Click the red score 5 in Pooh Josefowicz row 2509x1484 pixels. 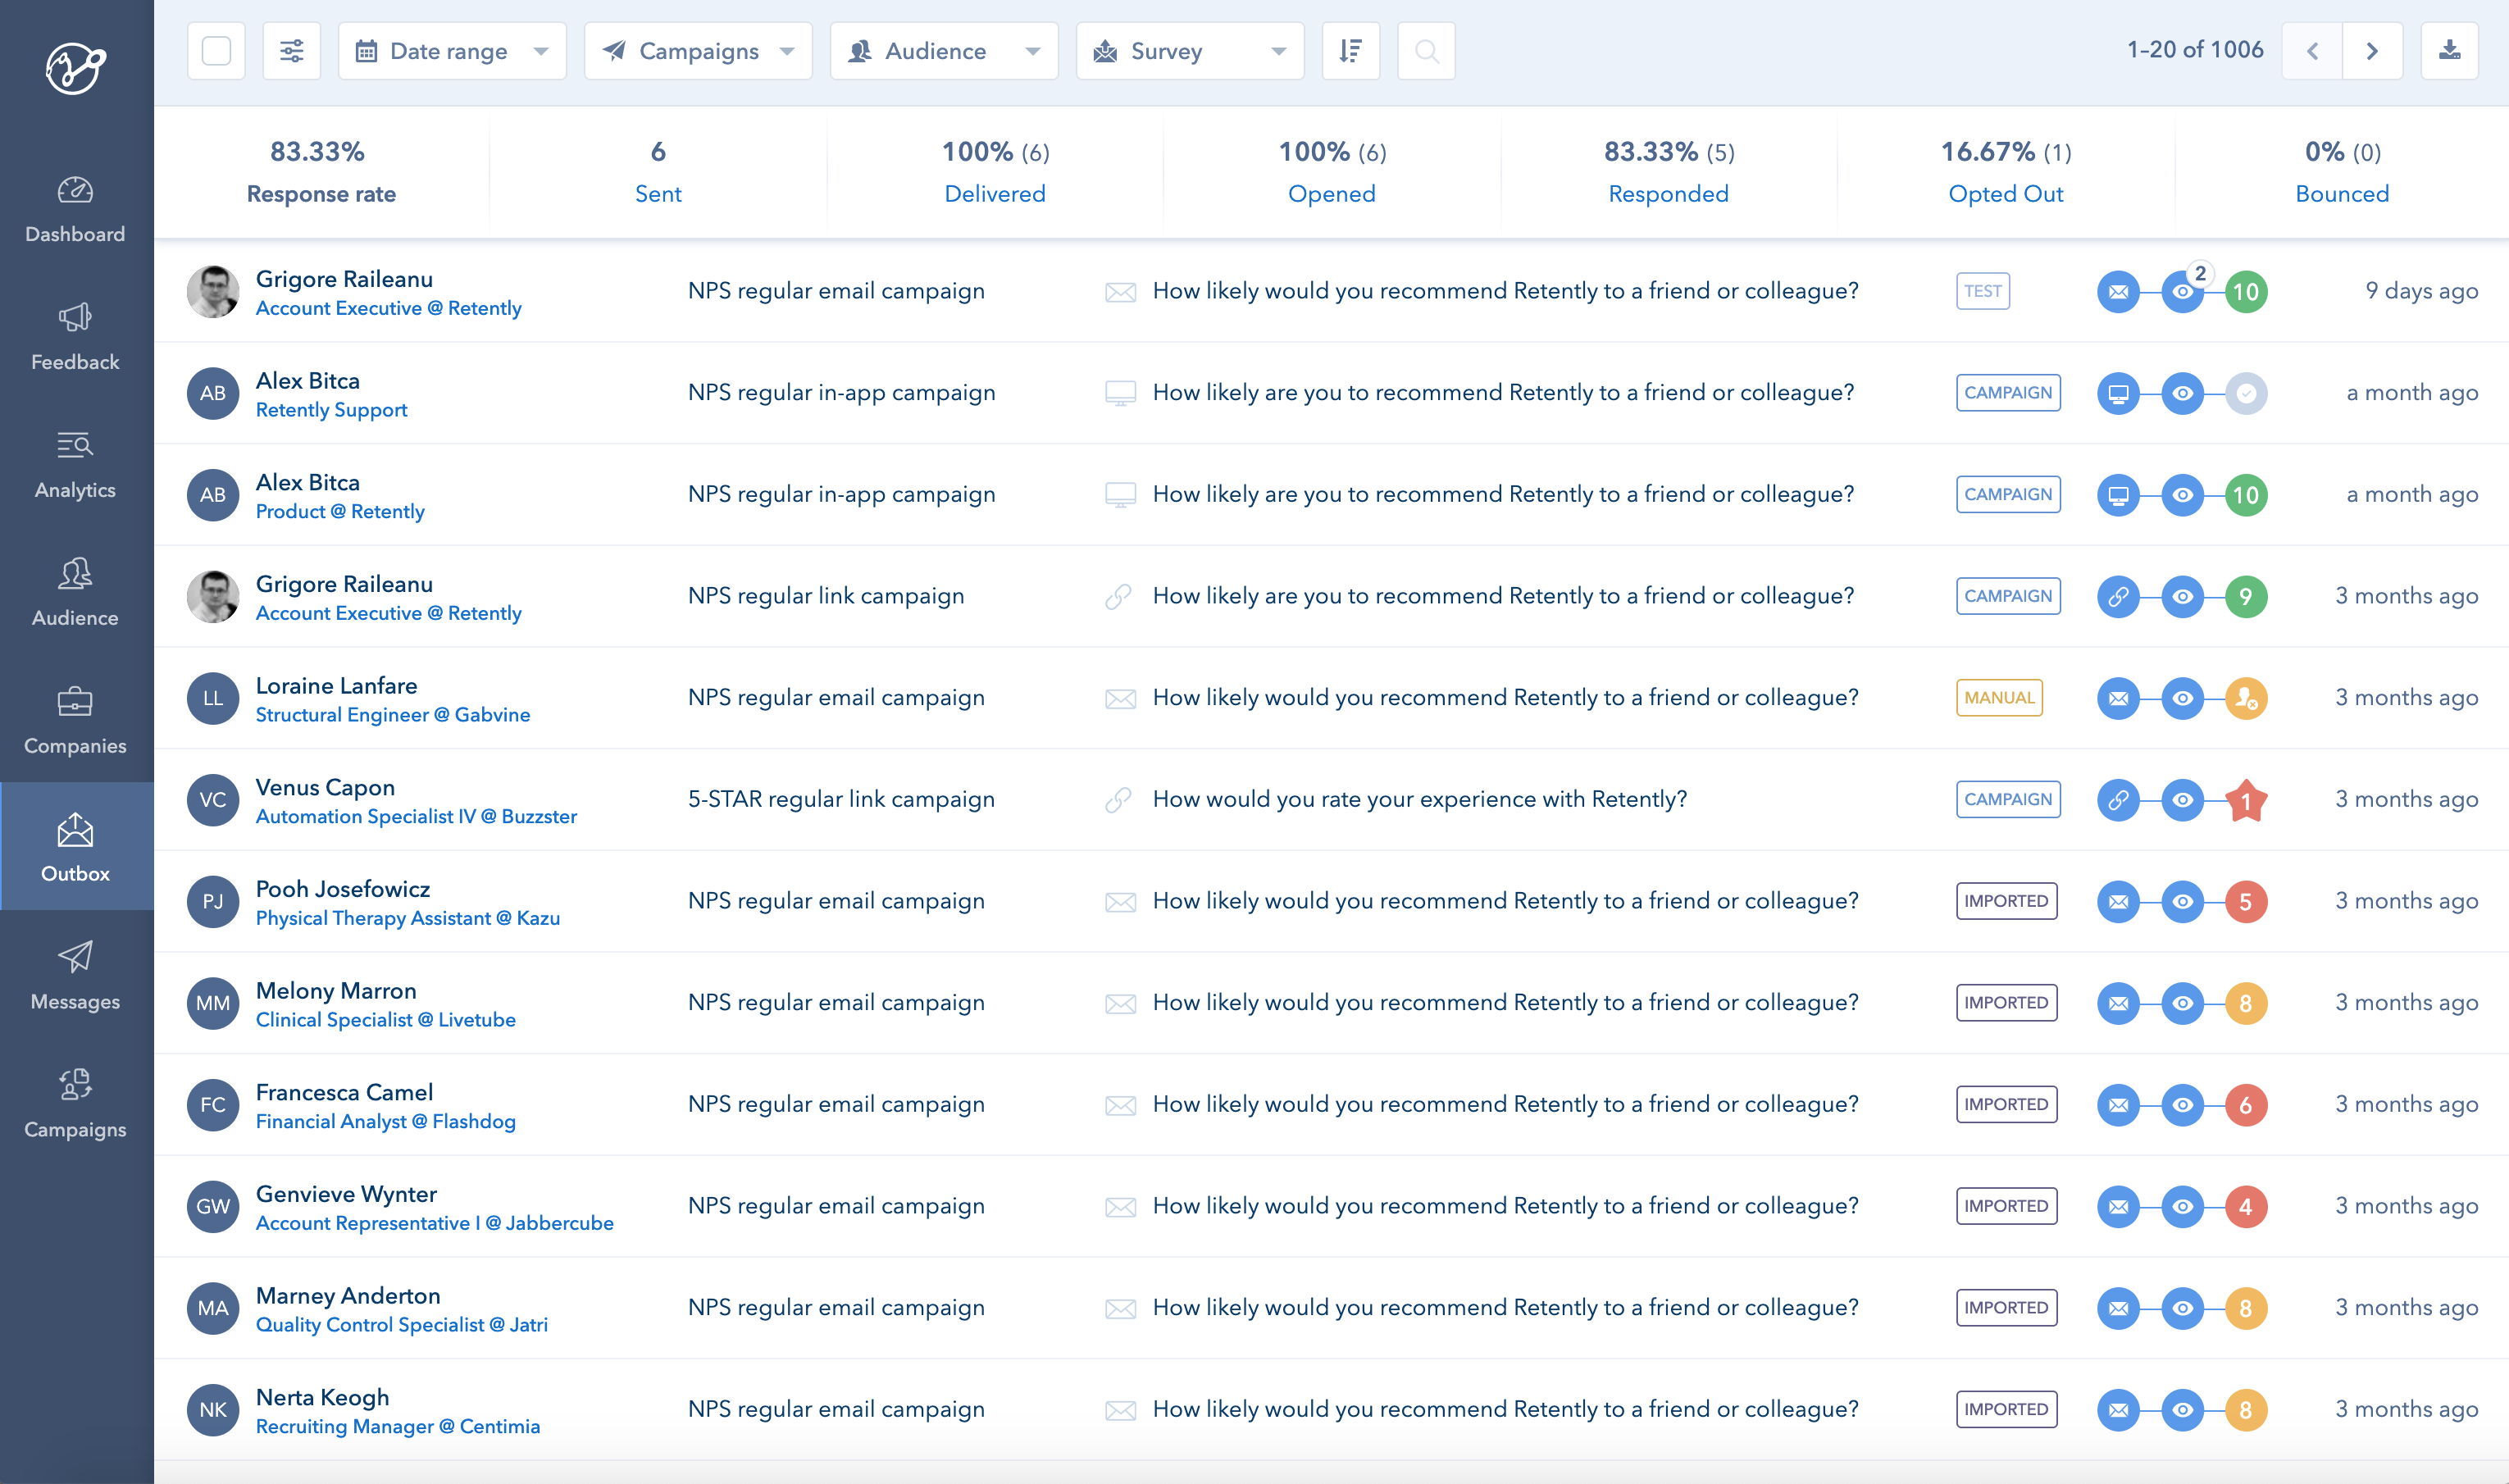[2246, 902]
